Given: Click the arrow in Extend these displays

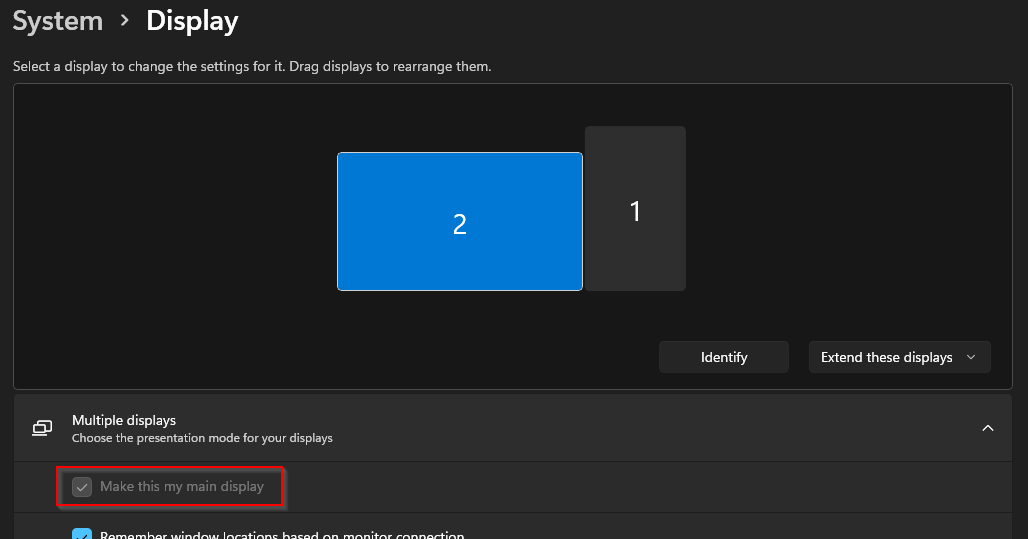Looking at the screenshot, I should pos(971,357).
